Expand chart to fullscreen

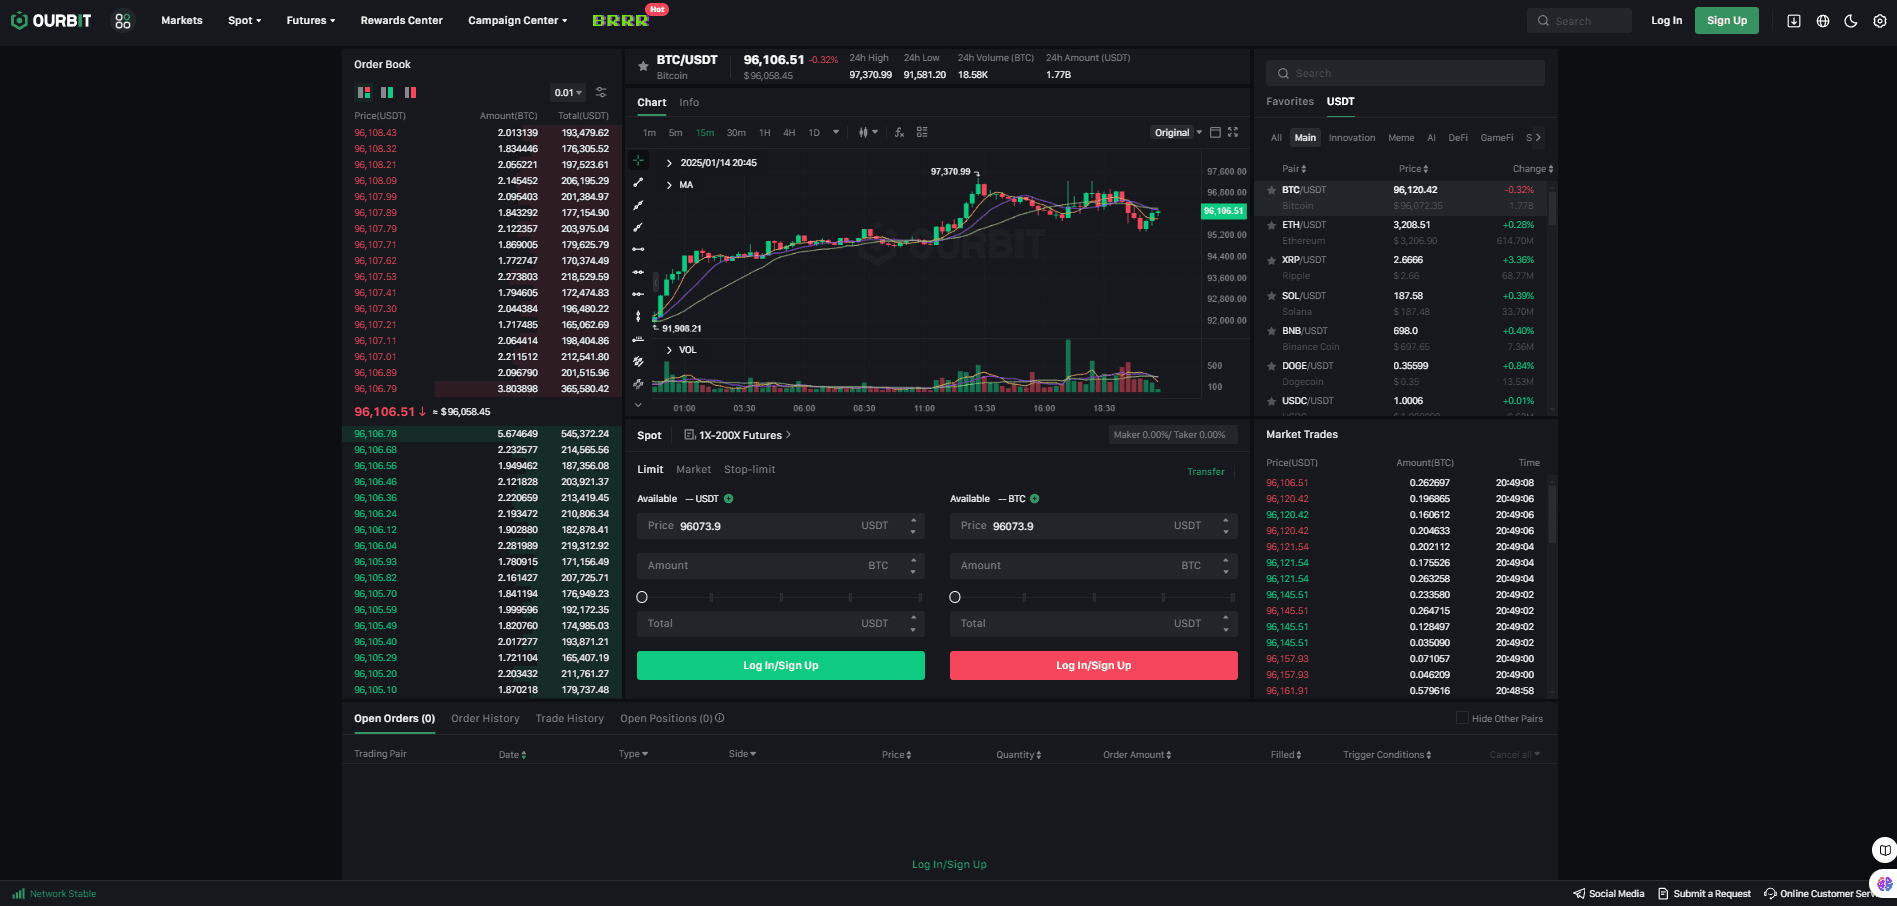(1233, 132)
